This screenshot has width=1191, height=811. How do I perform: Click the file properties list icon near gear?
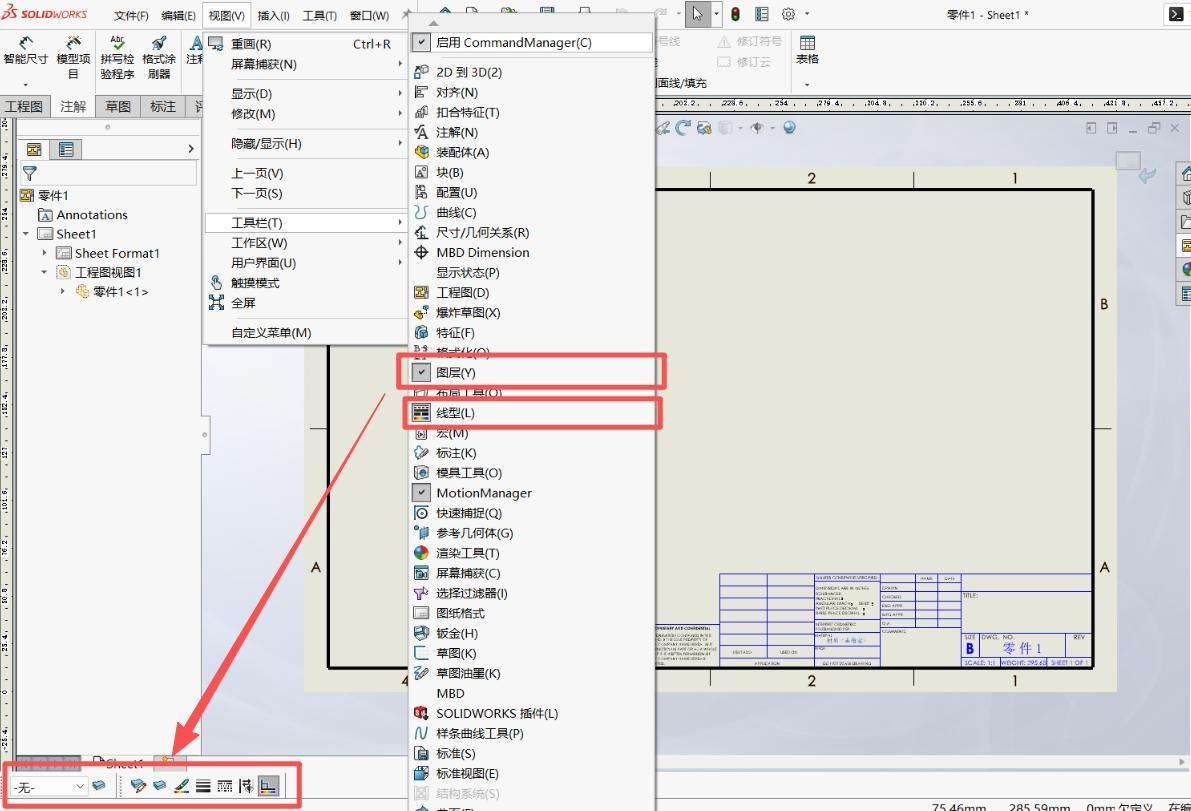(762, 14)
